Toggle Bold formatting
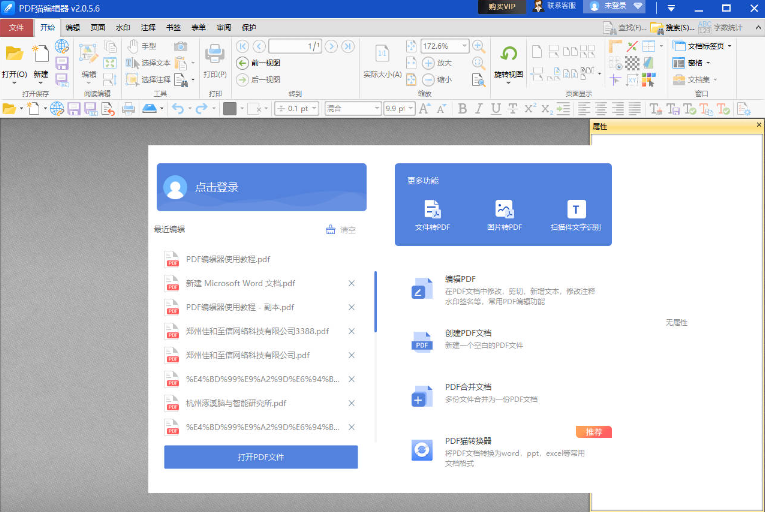Viewport: 765px width, 512px height. (463, 109)
